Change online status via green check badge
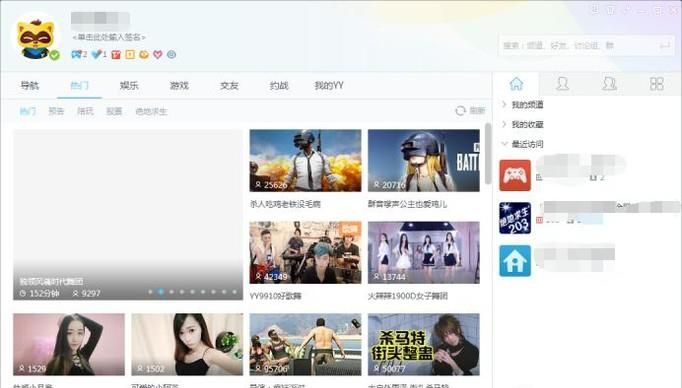The width and height of the screenshot is (682, 388). pos(54,55)
